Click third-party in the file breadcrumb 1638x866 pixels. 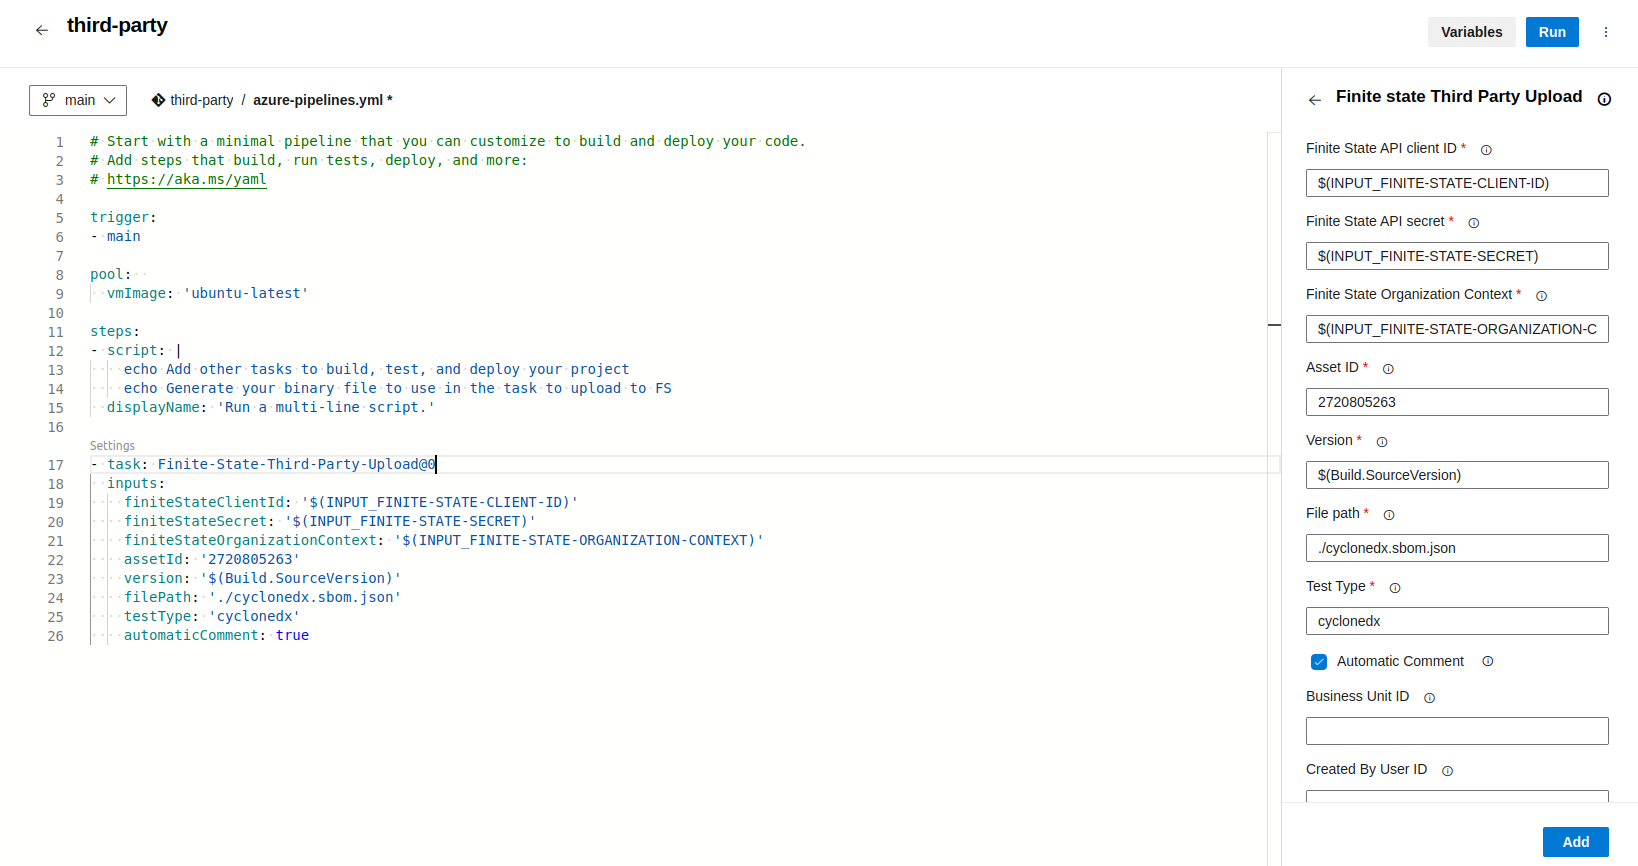point(201,100)
